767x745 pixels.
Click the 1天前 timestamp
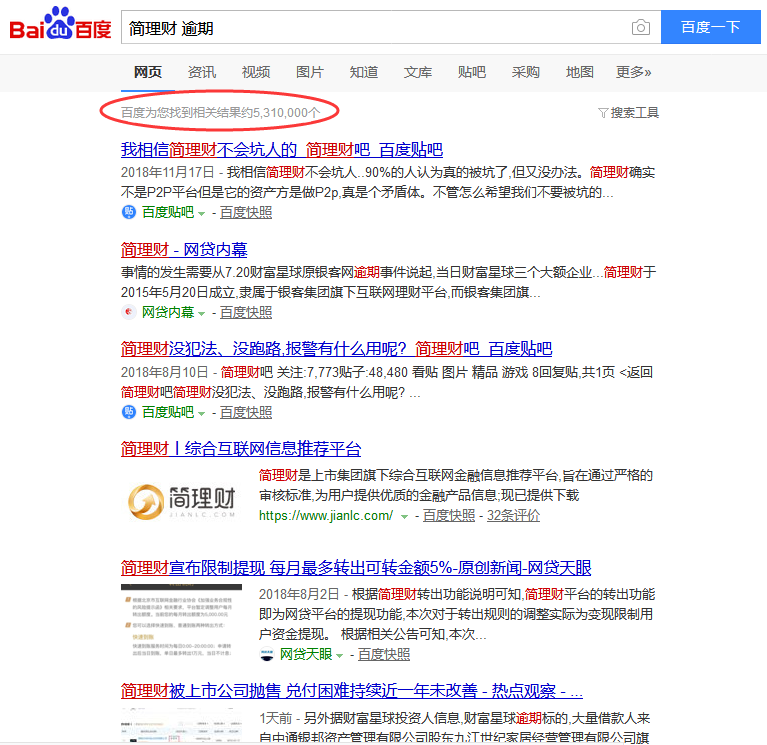[275, 718]
